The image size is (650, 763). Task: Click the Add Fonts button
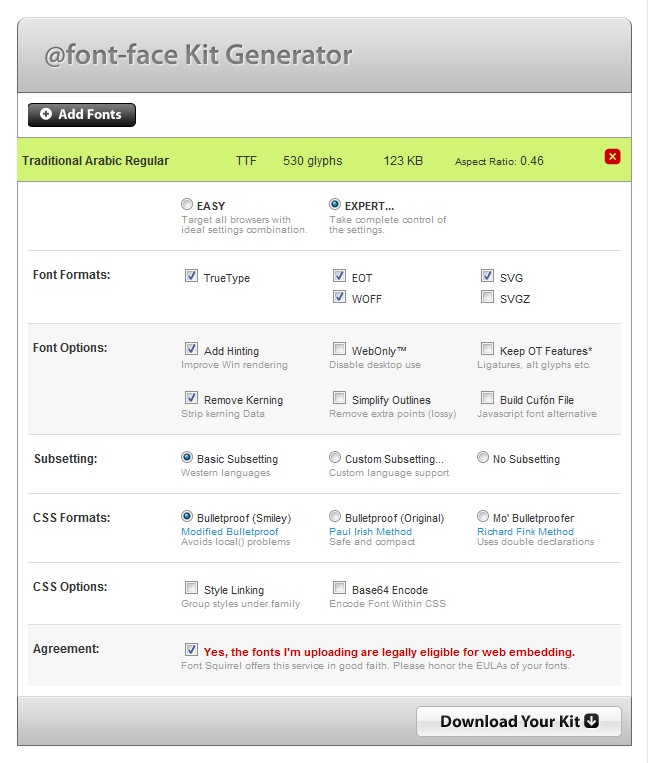[82, 115]
